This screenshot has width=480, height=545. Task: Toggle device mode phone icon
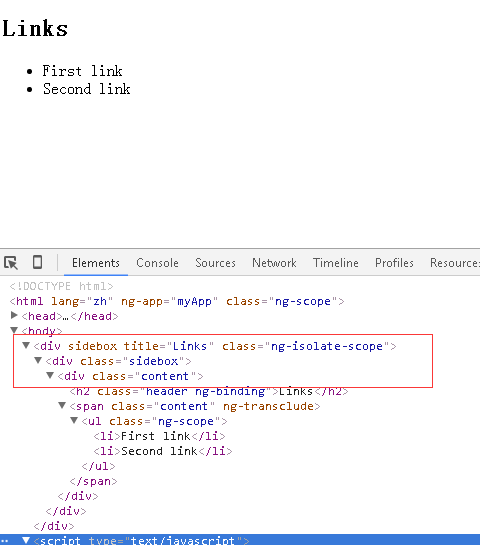[x=38, y=262]
